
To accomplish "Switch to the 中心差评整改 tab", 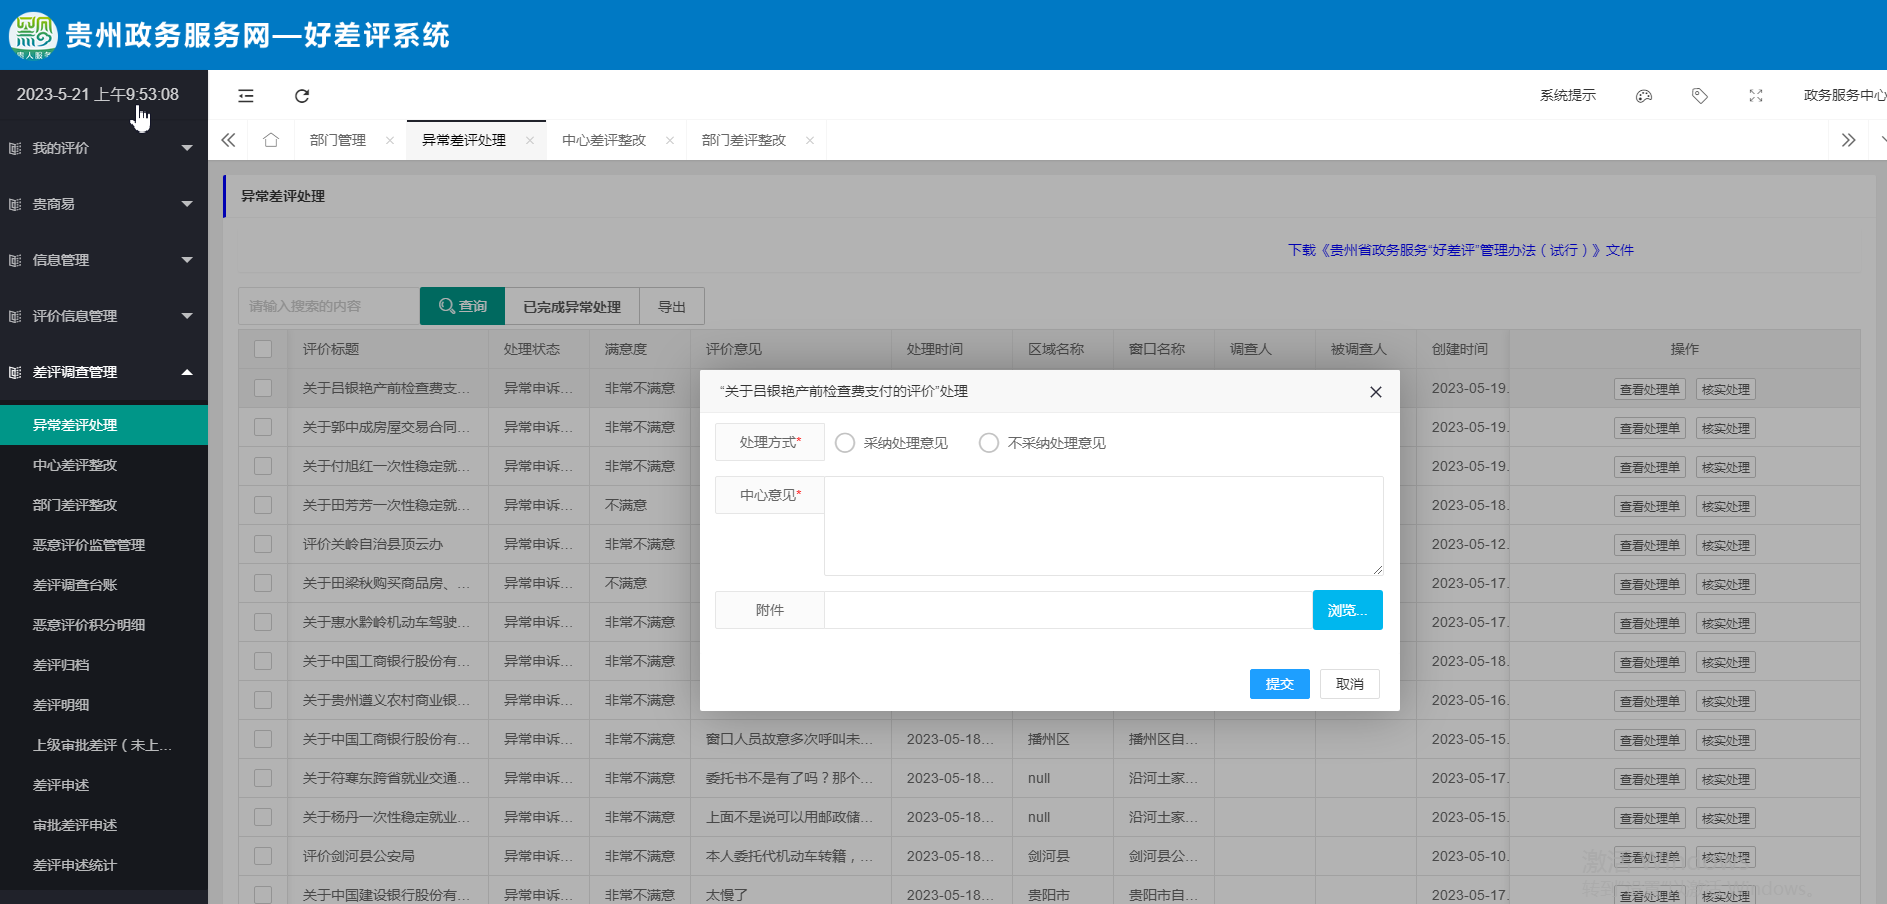I will (604, 140).
